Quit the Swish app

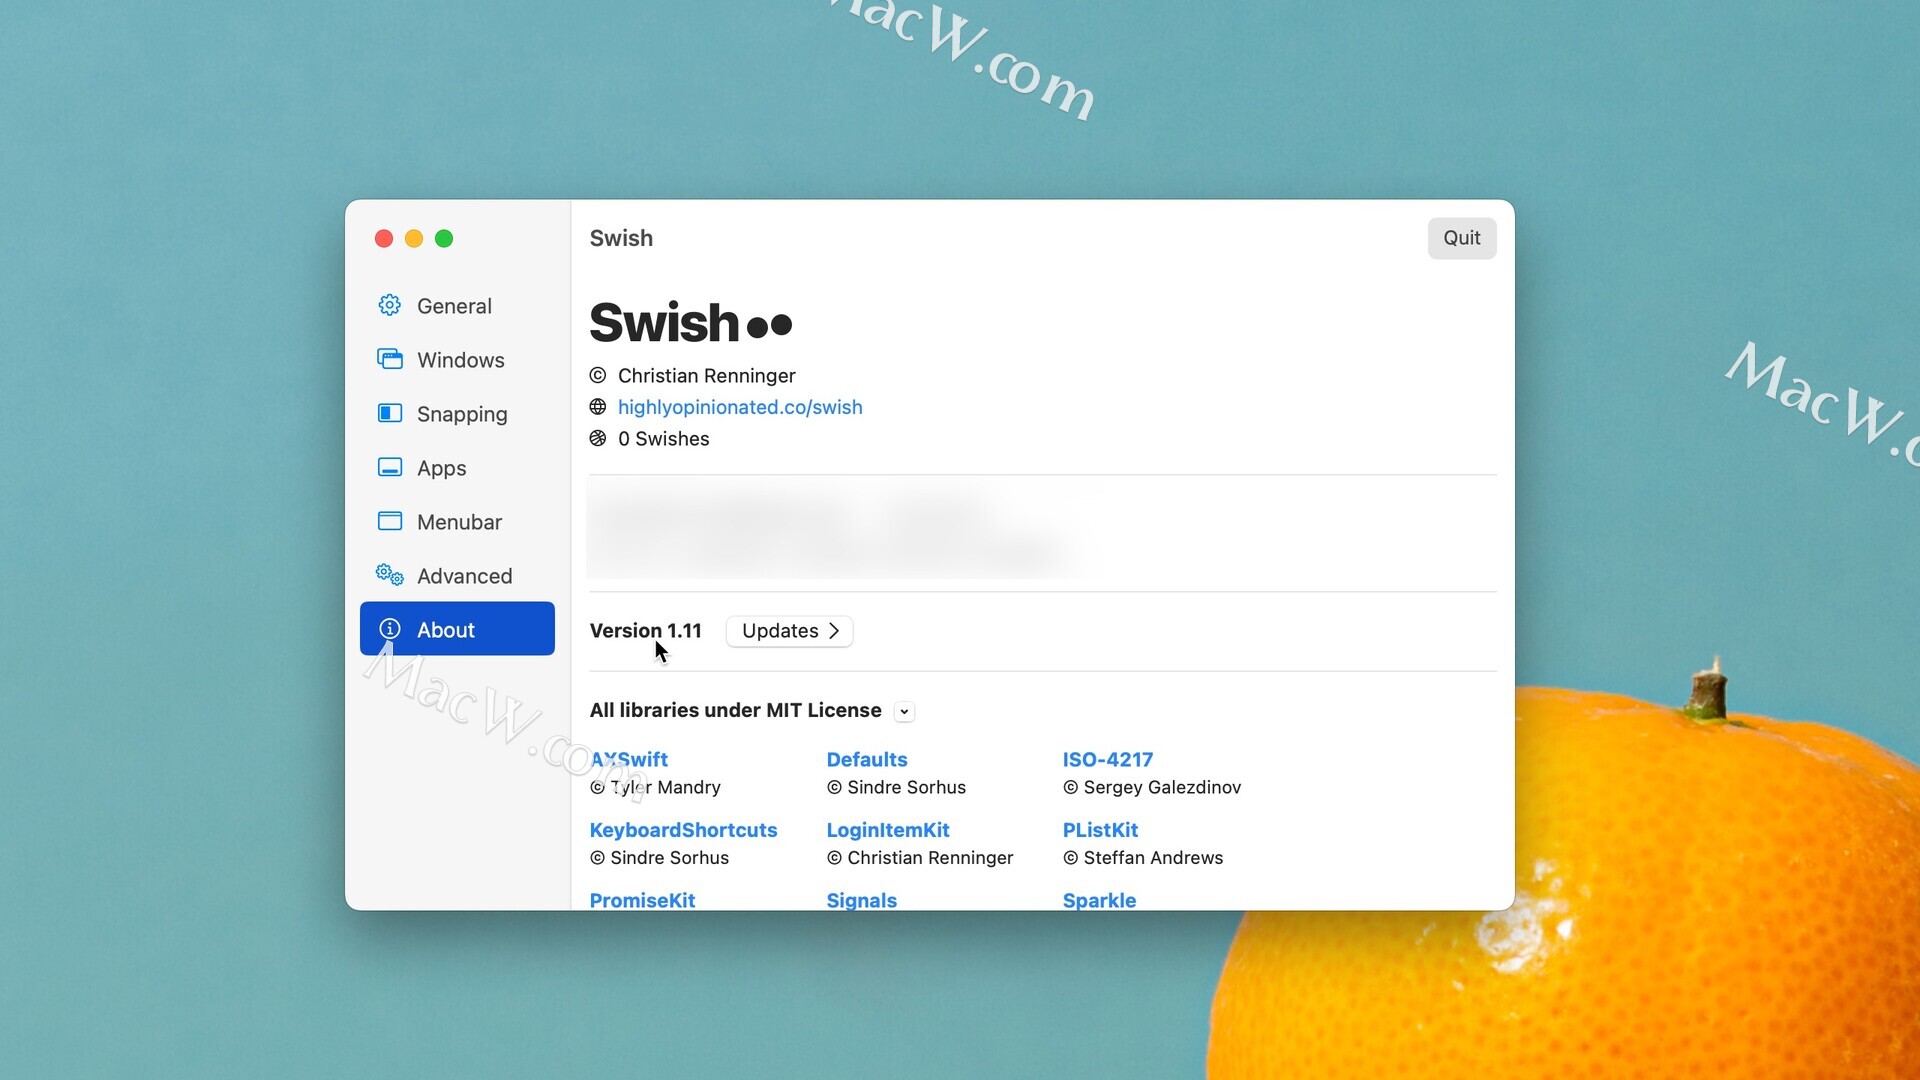point(1462,238)
